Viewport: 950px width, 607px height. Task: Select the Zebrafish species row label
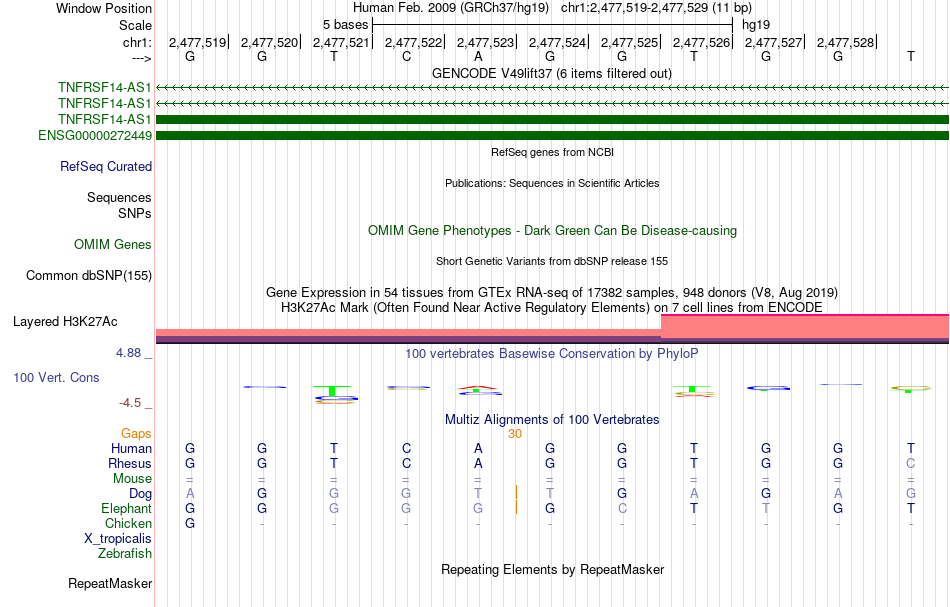[x=125, y=553]
